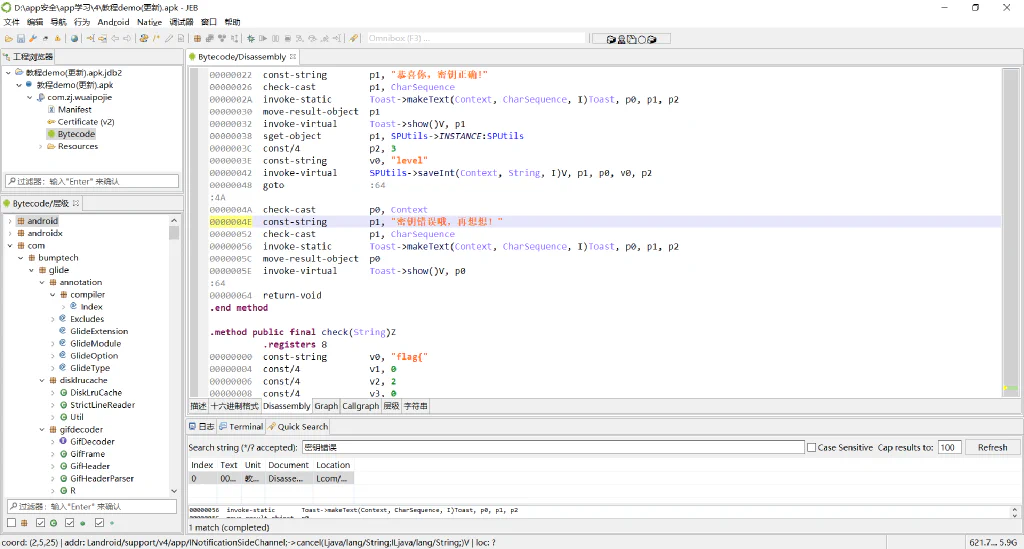Toggle the fields filter checkbox beside pale dot
The image size is (1024, 549).
point(99,522)
